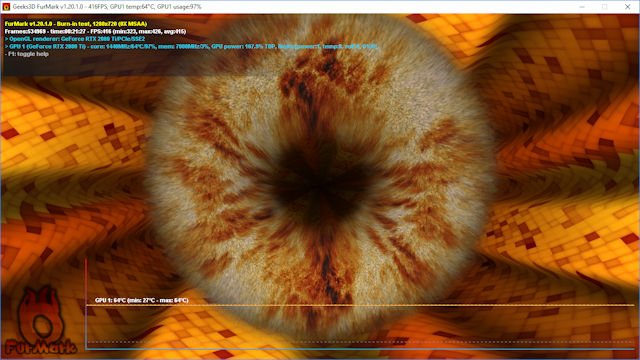Click the dotted baseline of temperature graph

tap(360, 342)
